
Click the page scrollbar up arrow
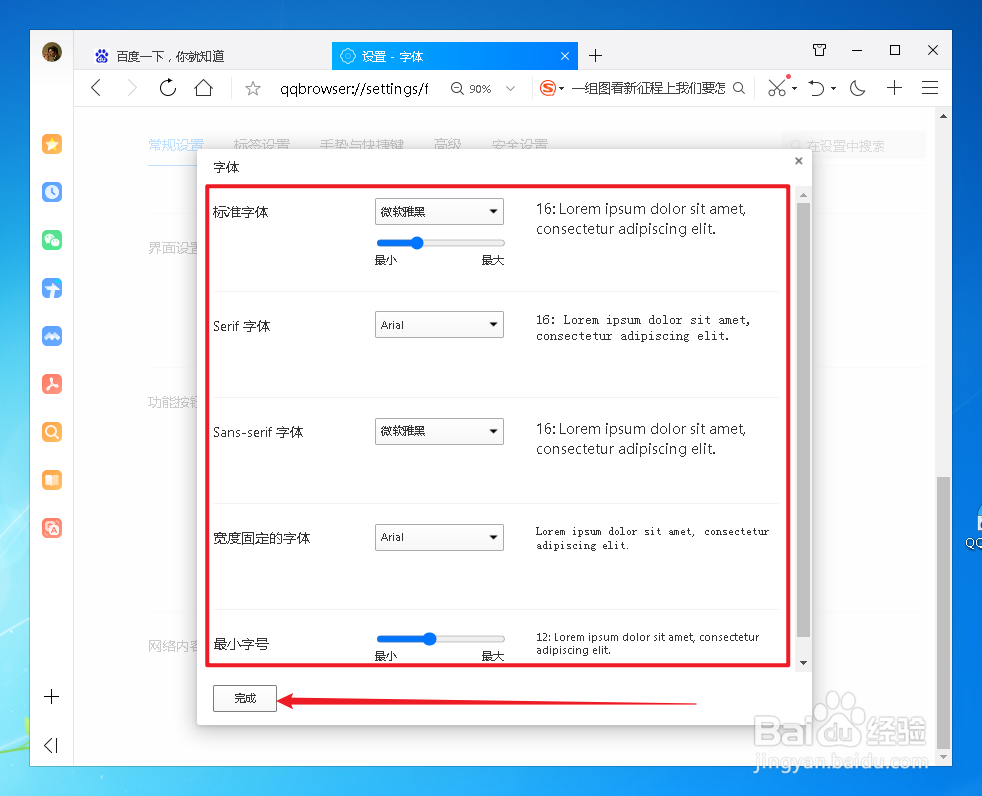(943, 116)
